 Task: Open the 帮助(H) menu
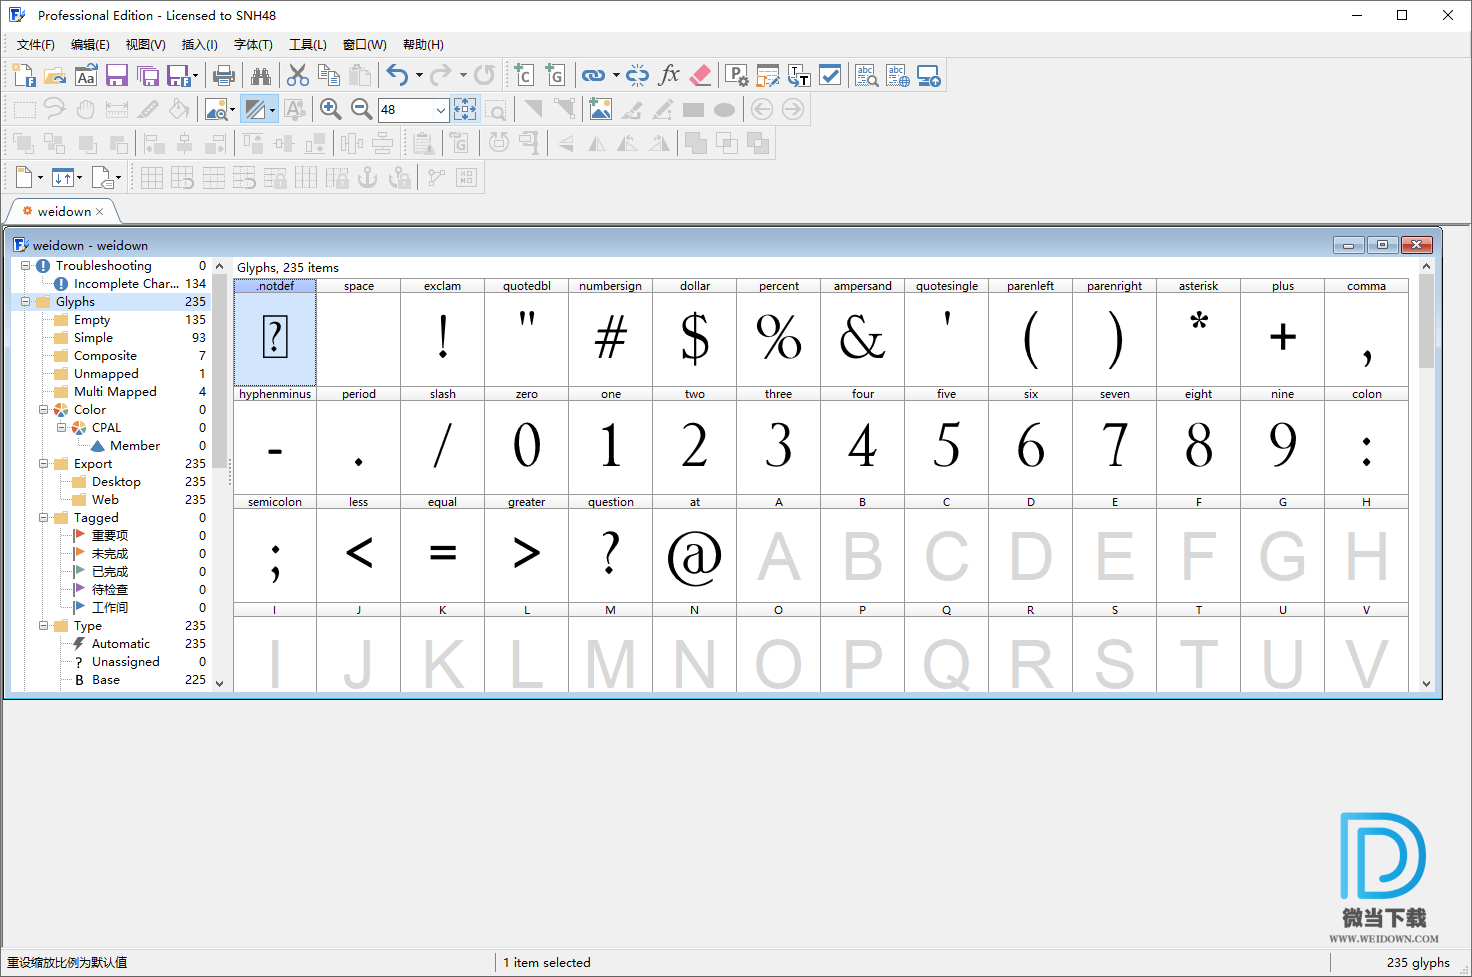point(423,45)
